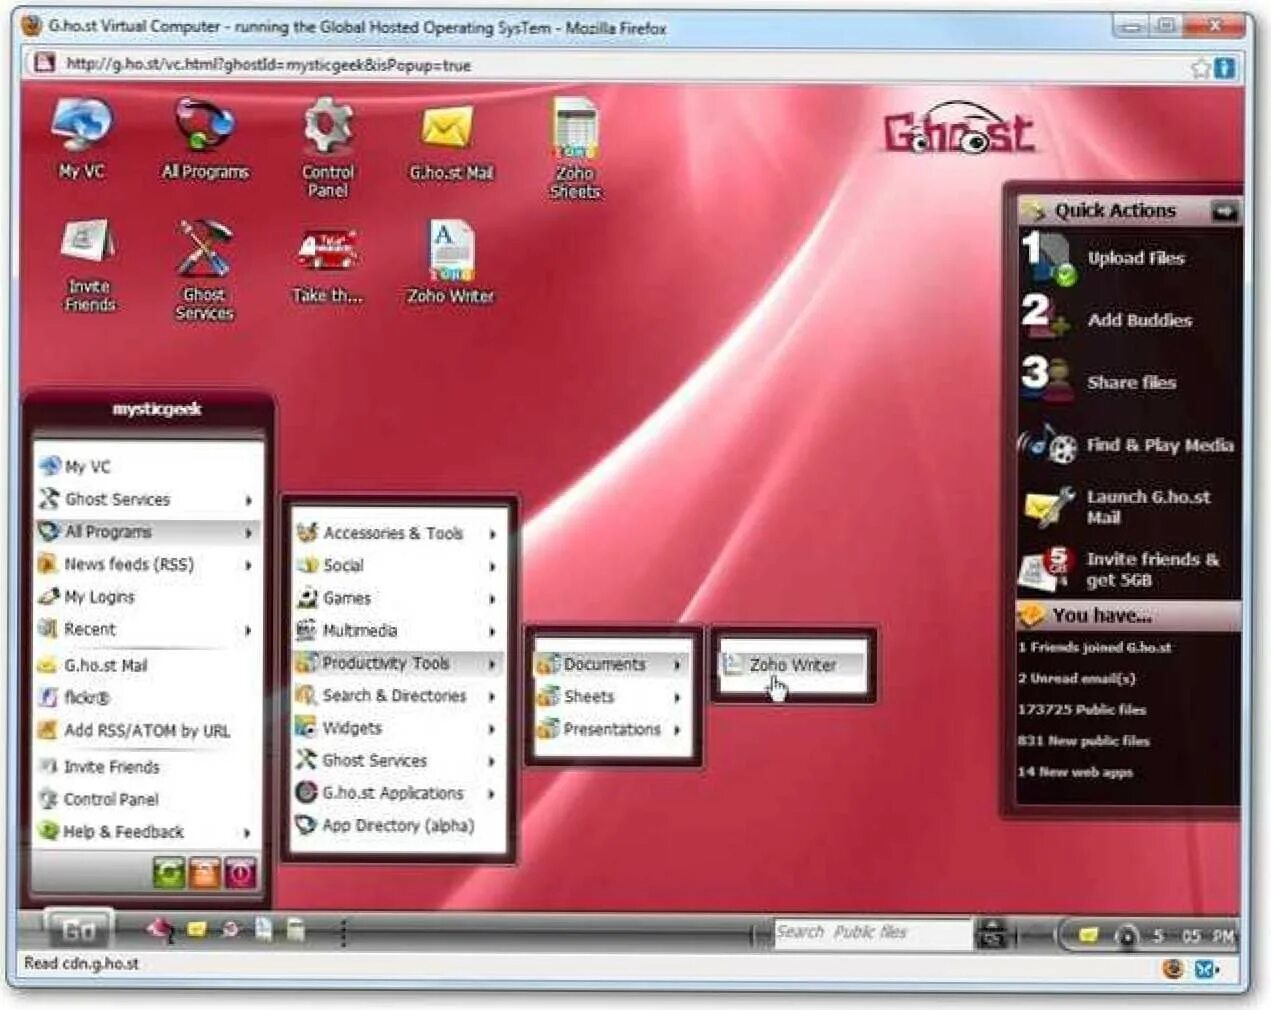This screenshot has height=1010, width=1271.
Task: Expand the Recent submenu
Action: (148, 629)
